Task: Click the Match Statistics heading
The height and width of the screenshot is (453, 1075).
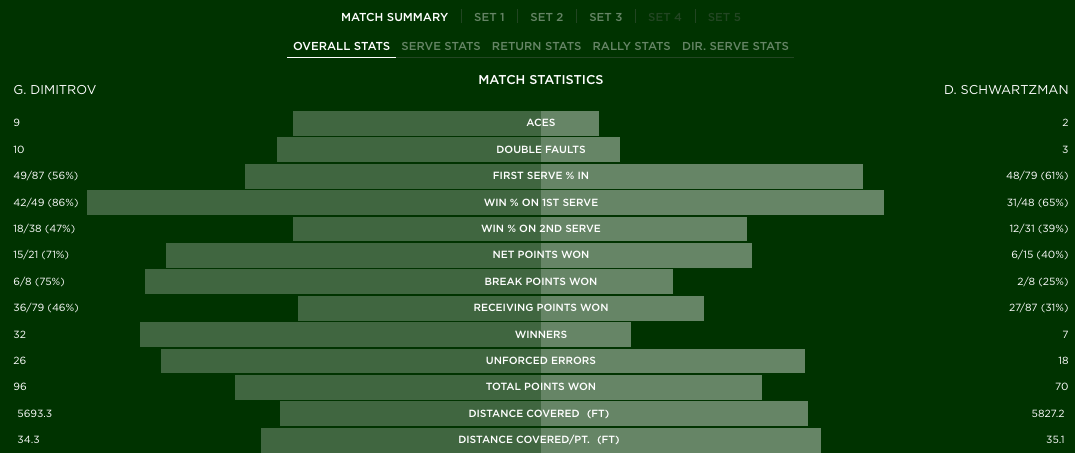Action: (541, 79)
